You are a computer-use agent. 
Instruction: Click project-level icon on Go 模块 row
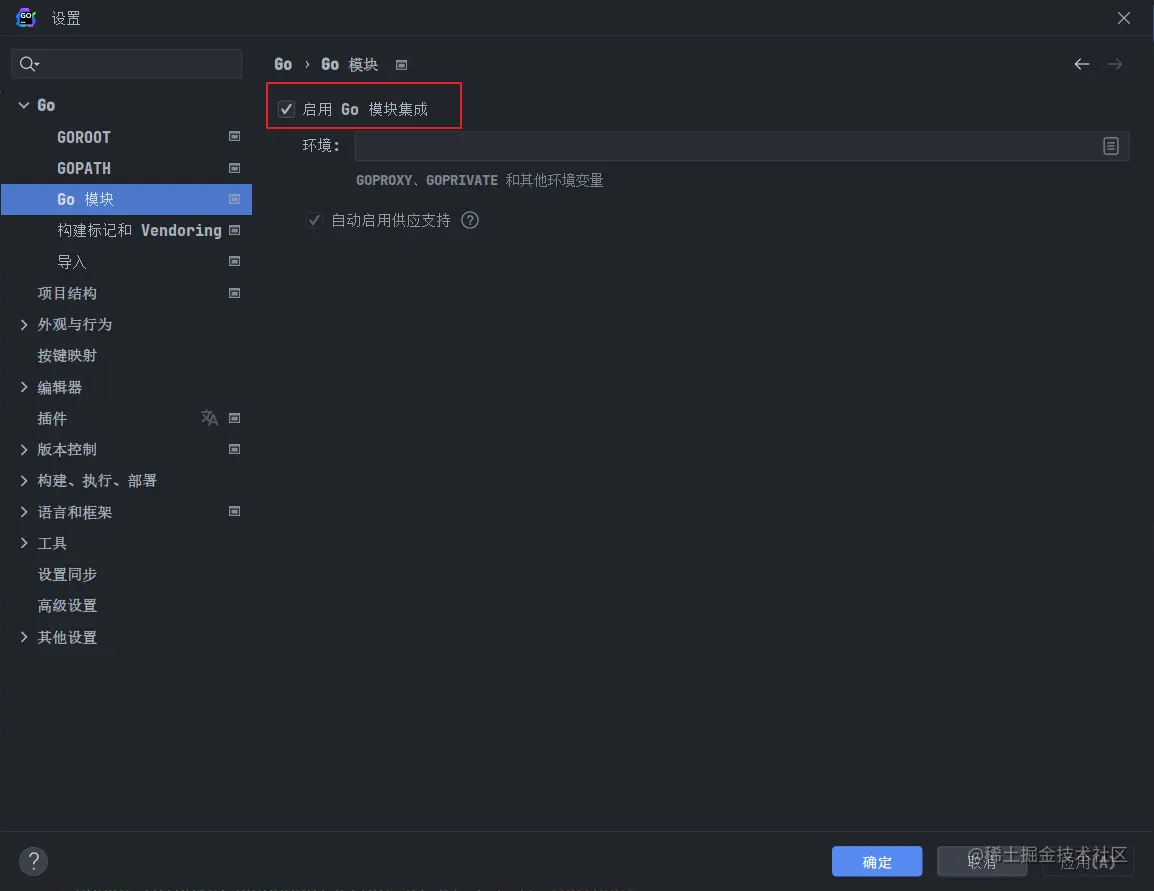tap(235, 199)
